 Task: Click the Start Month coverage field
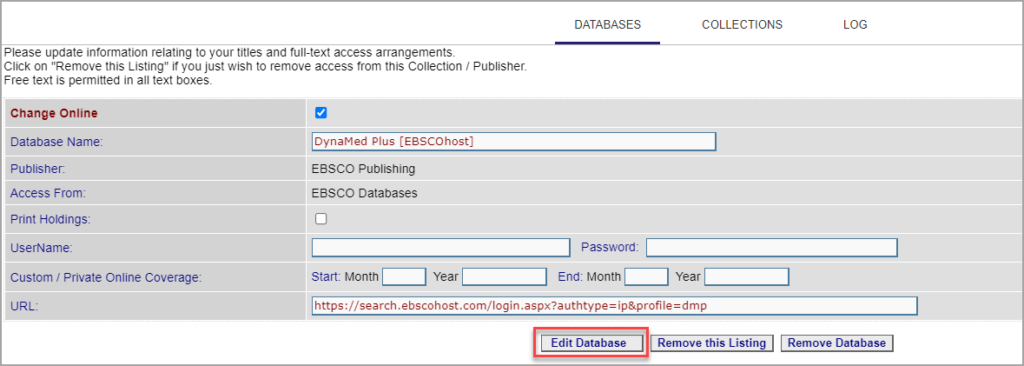[x=404, y=277]
